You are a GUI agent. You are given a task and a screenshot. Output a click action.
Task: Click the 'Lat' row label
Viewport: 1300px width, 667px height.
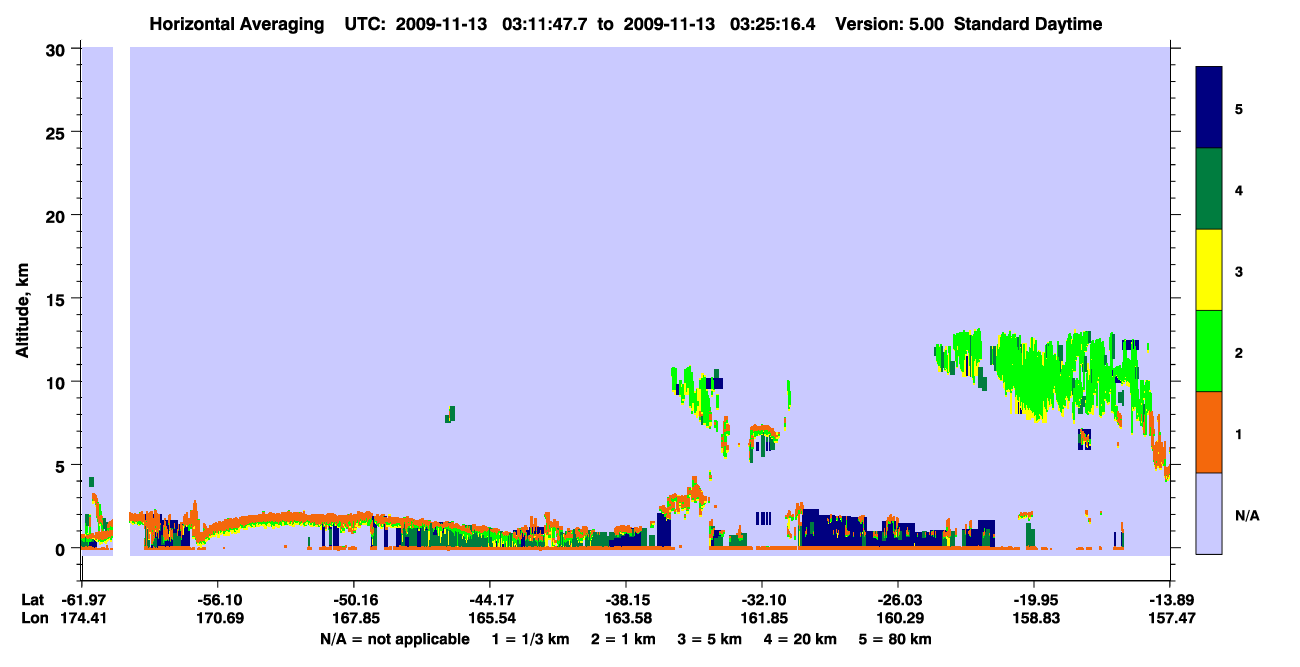click(x=32, y=600)
